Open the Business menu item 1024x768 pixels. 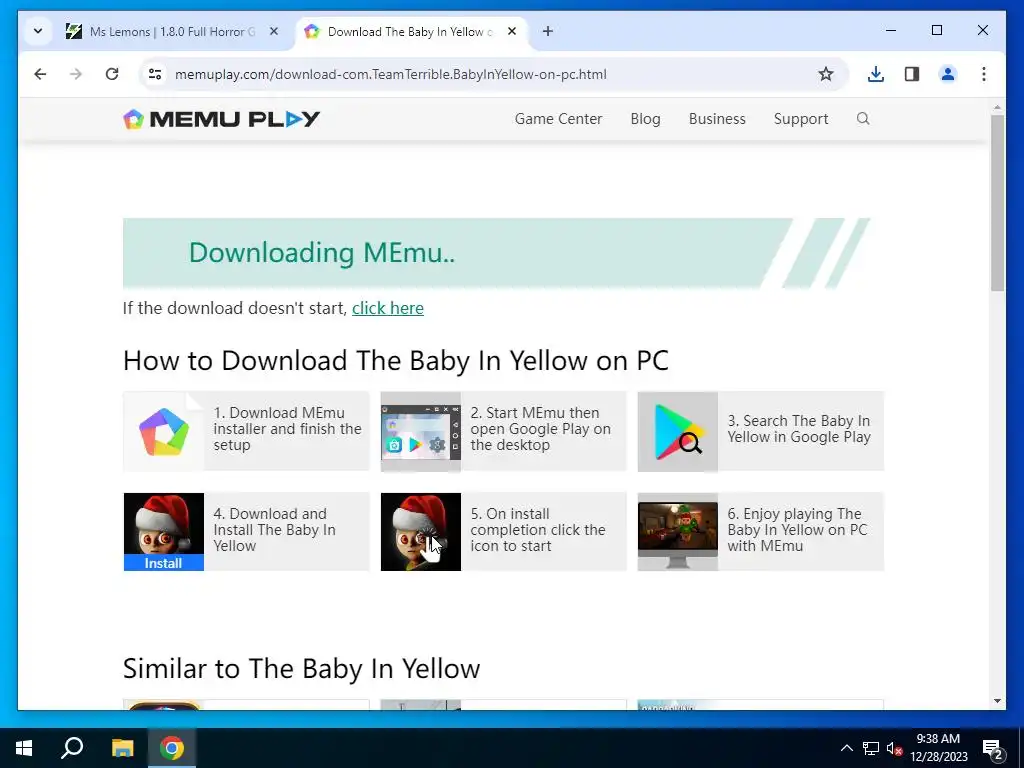pos(717,119)
